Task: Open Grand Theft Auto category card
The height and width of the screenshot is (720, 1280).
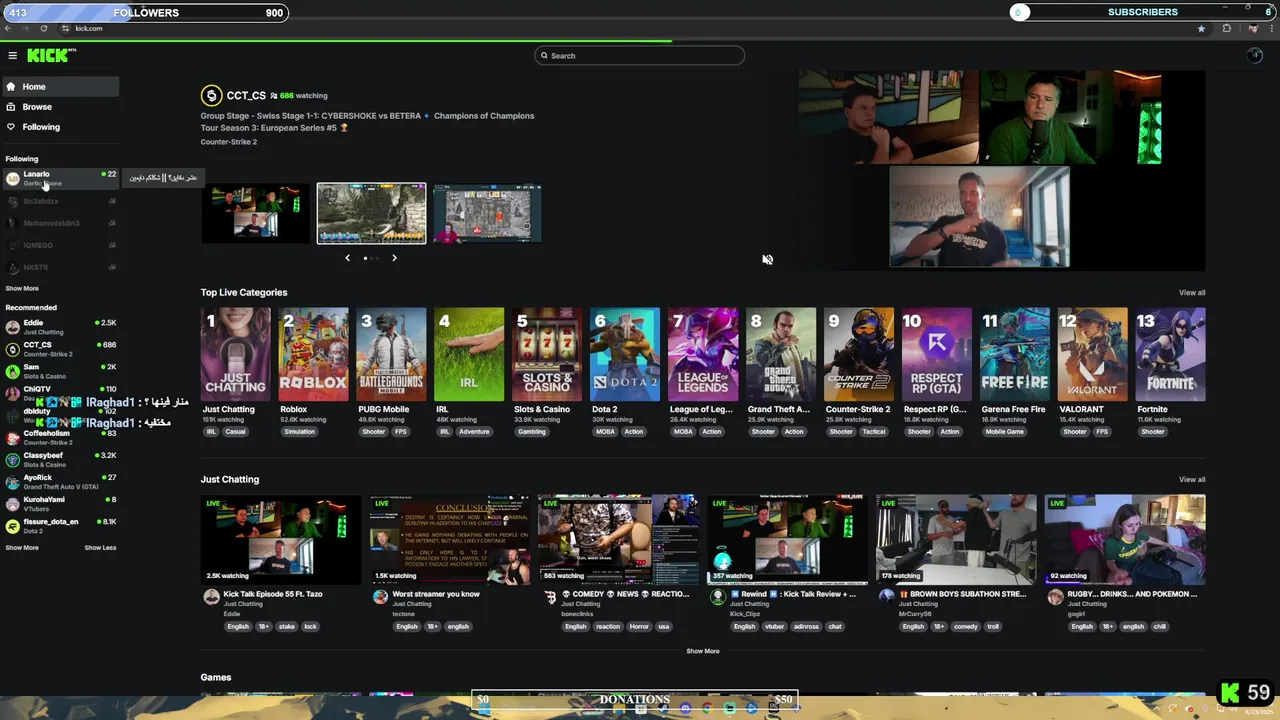Action: point(781,355)
